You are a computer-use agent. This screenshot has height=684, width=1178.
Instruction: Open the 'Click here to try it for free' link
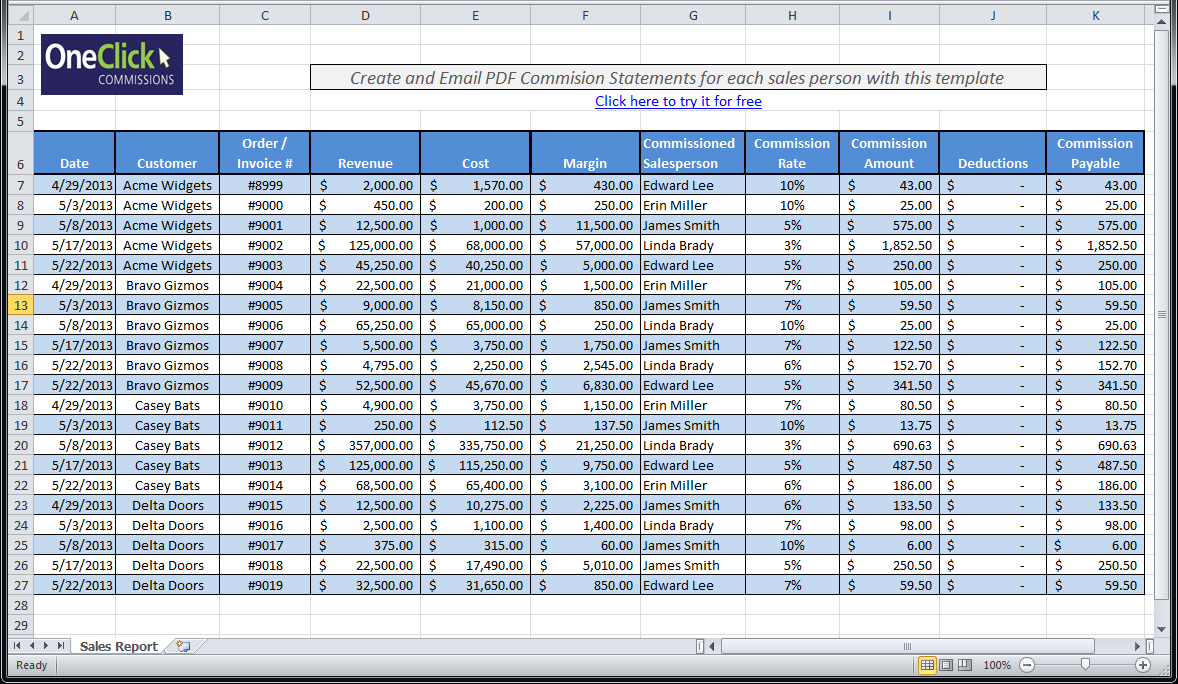(x=678, y=101)
